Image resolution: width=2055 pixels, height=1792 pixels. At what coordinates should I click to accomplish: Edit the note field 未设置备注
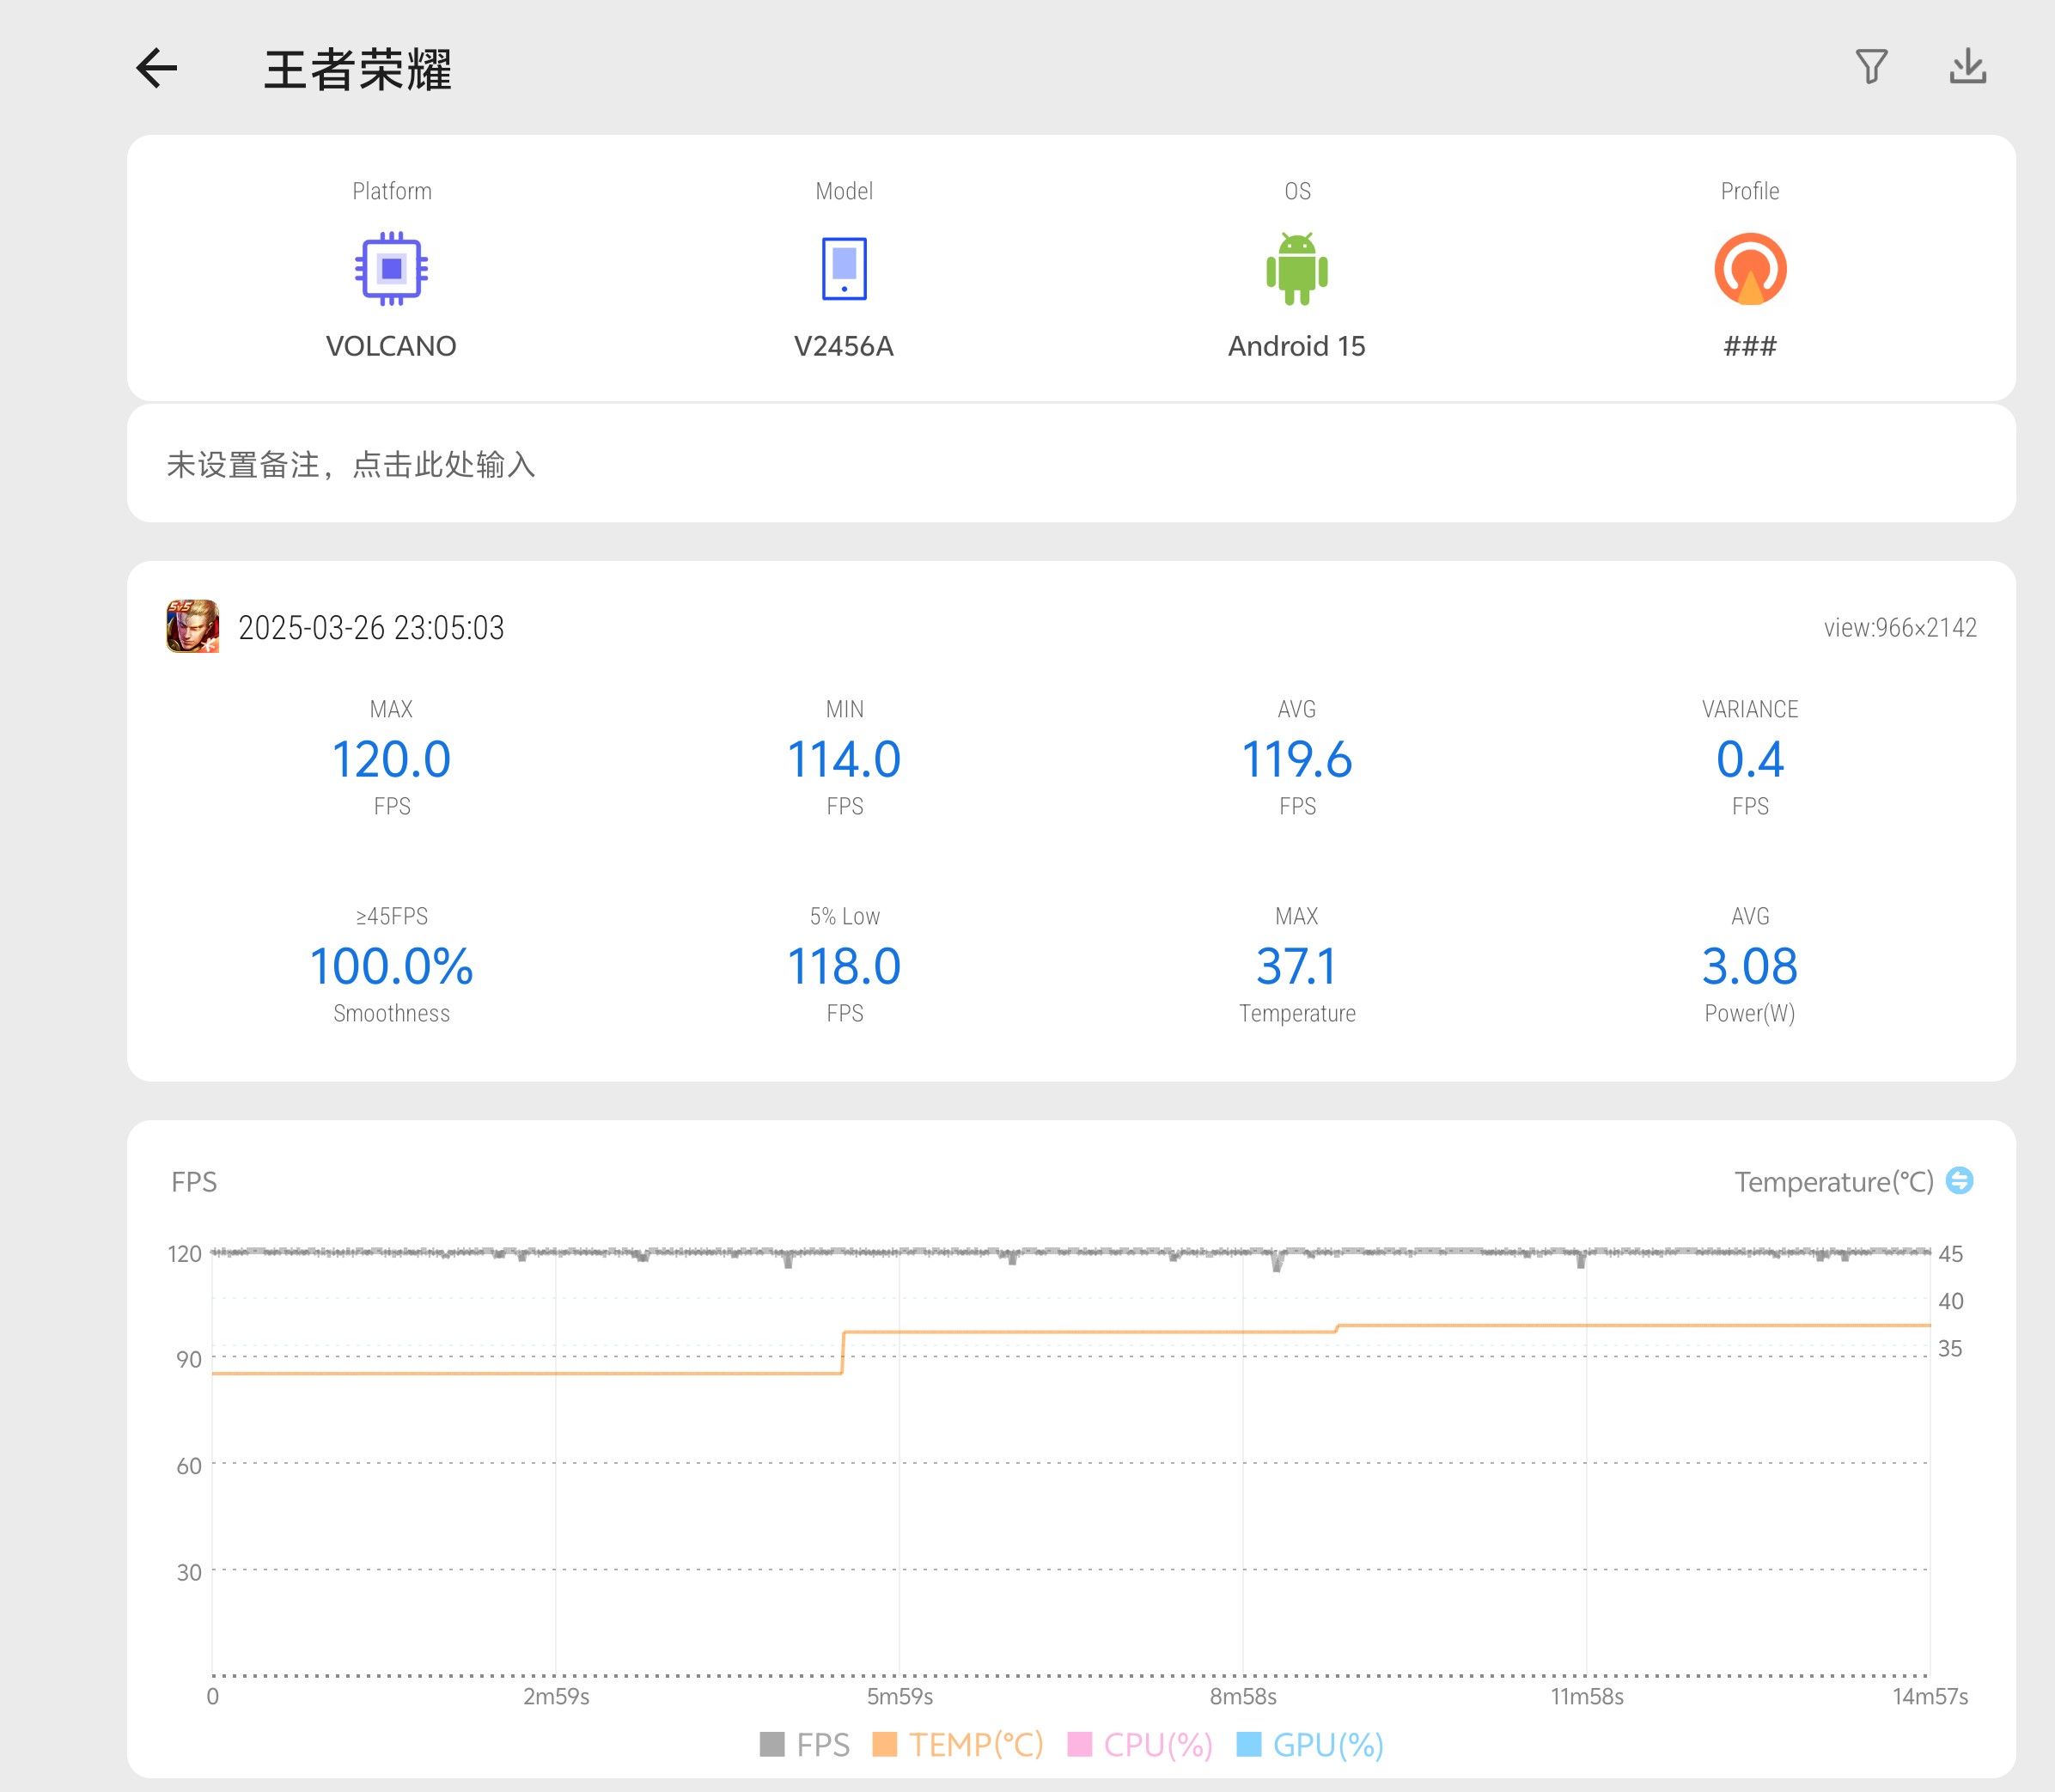tap(1071, 464)
